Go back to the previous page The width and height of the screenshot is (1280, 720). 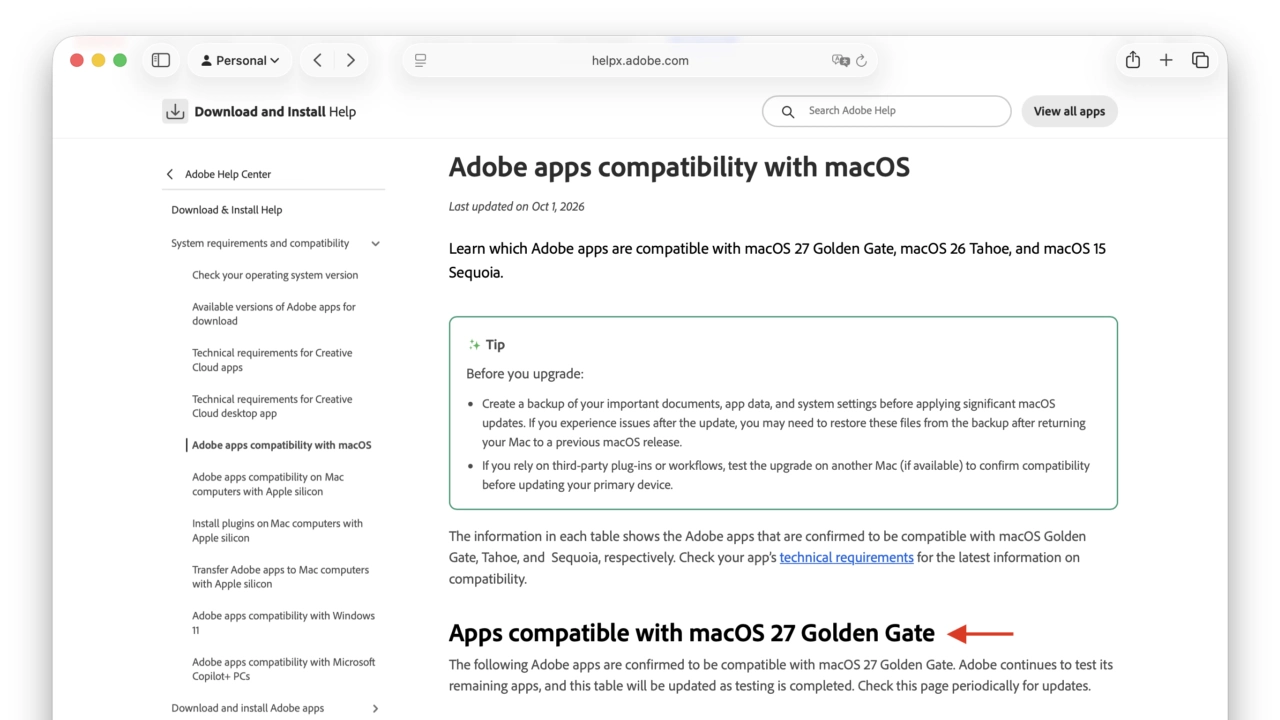317,60
